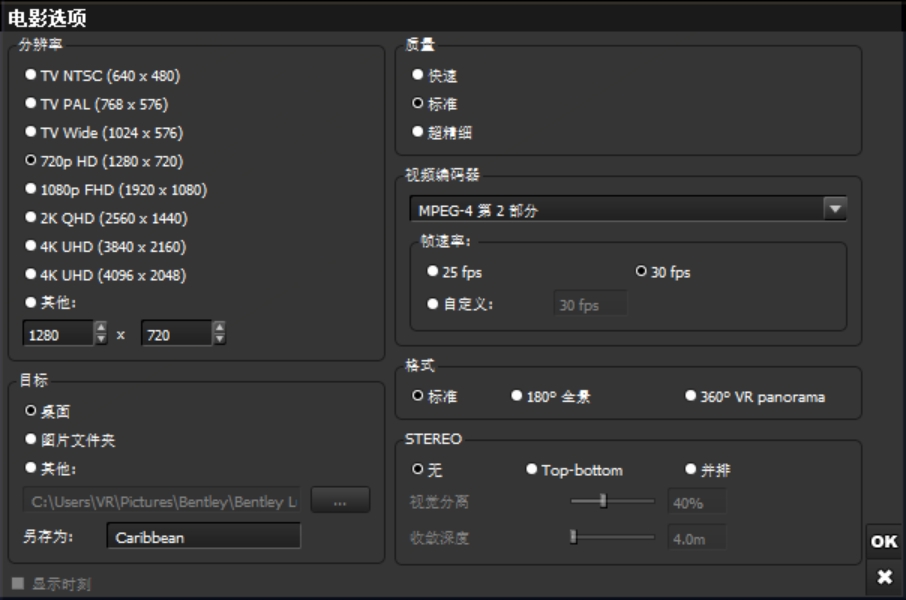Click the 另存为 filename field Caribbean
906x600 pixels.
point(204,536)
